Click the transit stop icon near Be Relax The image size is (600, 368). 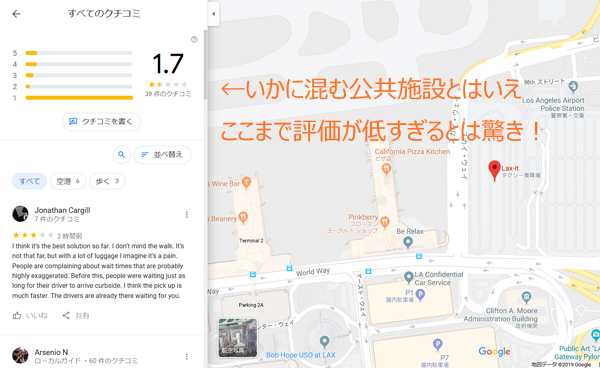419,256
